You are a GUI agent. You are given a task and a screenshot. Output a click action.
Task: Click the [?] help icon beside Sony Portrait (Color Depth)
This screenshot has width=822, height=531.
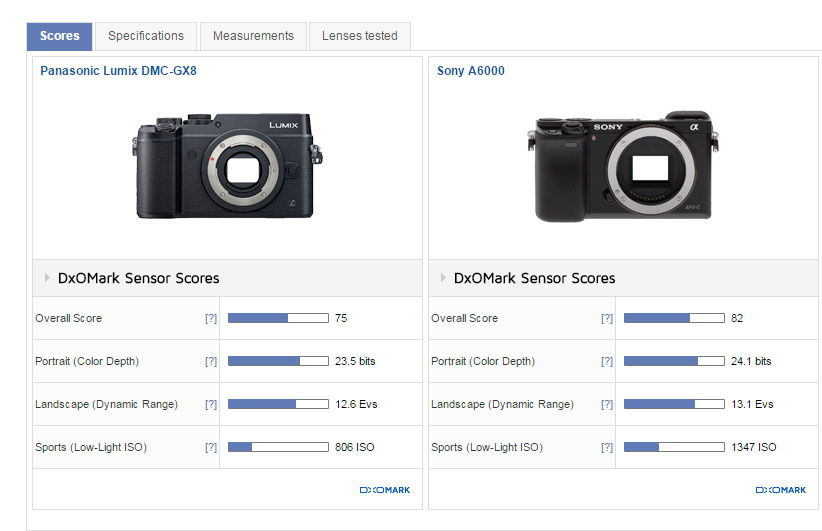607,361
